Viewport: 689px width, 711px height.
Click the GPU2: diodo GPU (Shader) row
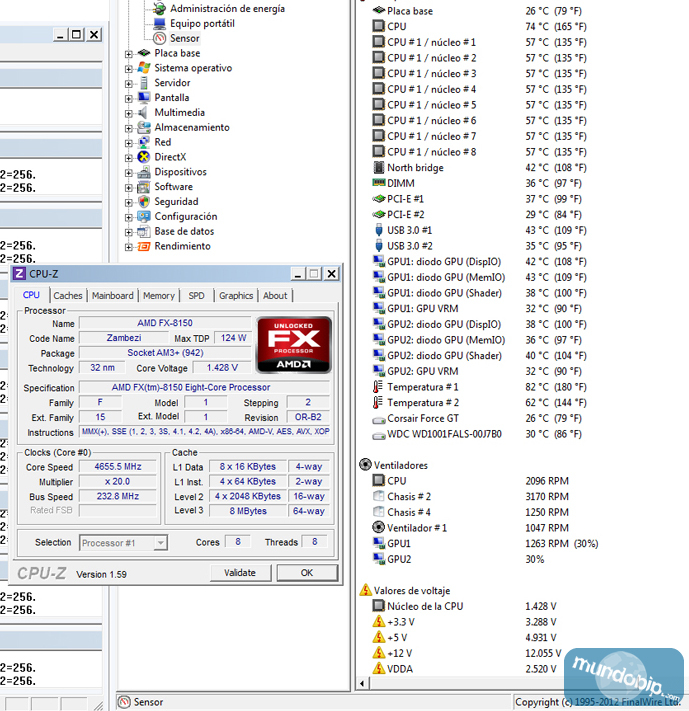479,356
